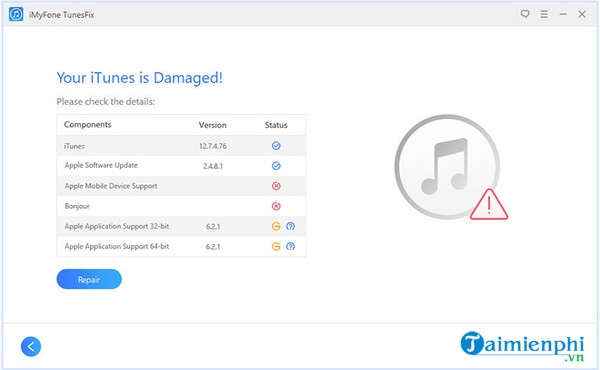Click Apple Software Update status checkmark
Viewport: 600px width, 370px height.
[x=276, y=166]
